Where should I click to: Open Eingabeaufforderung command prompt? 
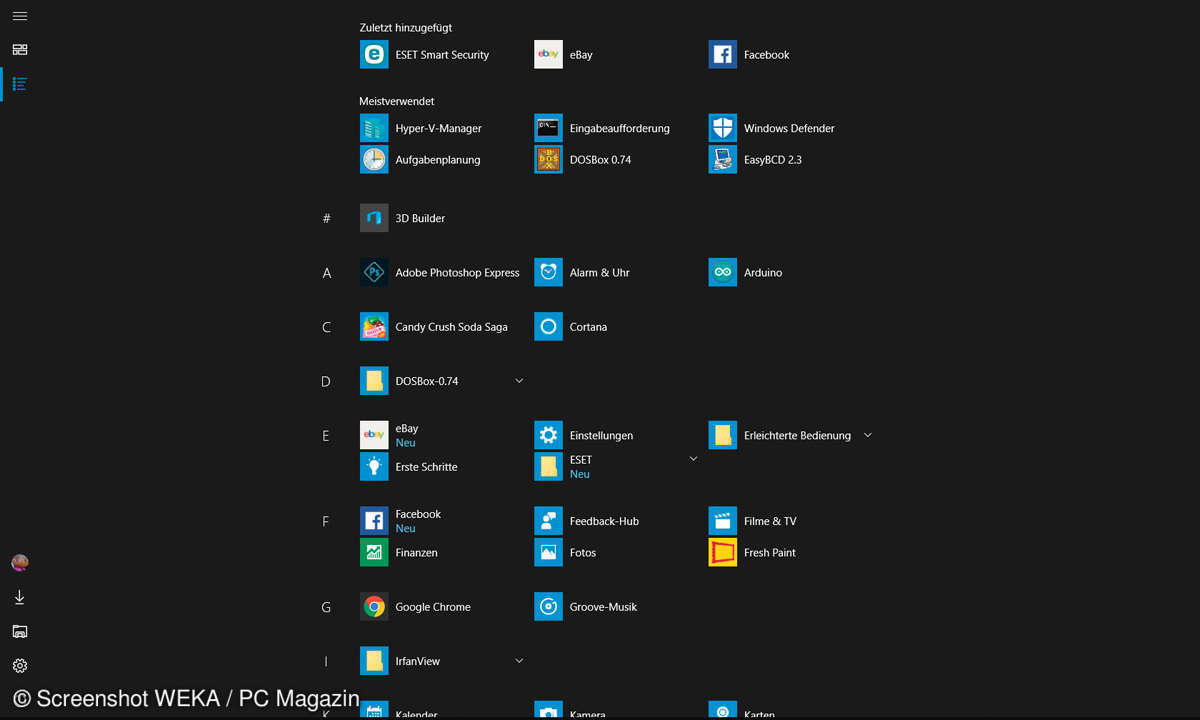(x=602, y=128)
